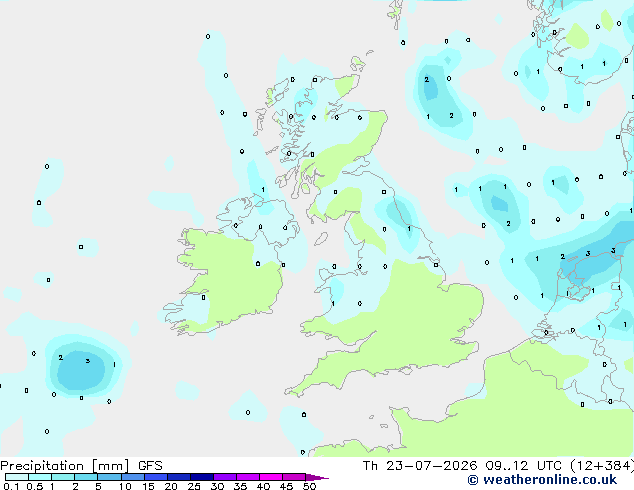The image size is (634, 490).
Task: Click the '(12+384)' forecast offset text
Action: pos(602,466)
